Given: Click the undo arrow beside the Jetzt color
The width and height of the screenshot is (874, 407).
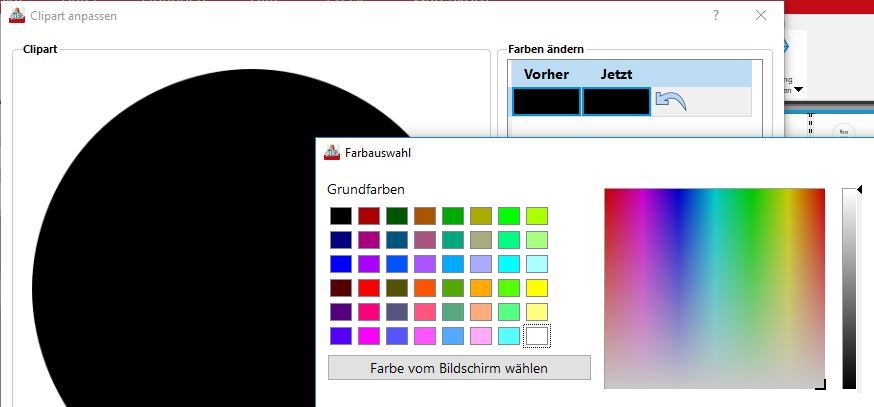Looking at the screenshot, I should [x=671, y=101].
